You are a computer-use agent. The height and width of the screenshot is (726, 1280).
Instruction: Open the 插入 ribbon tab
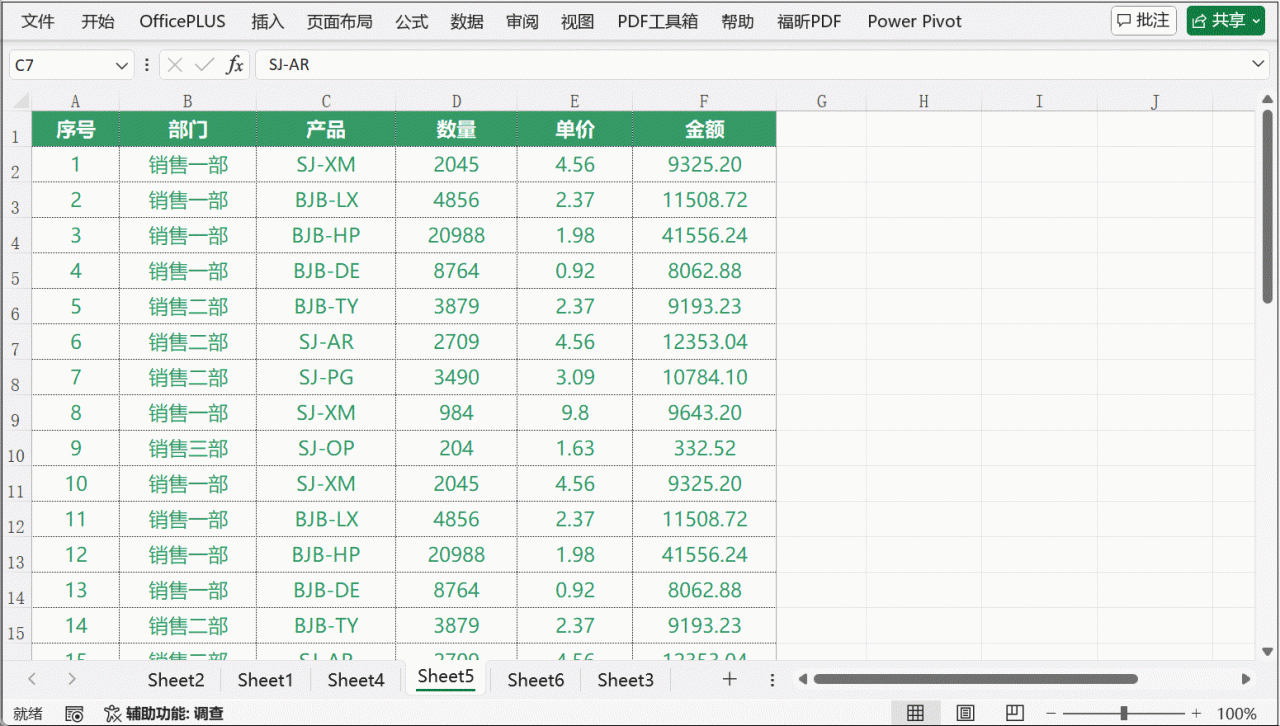pos(268,21)
